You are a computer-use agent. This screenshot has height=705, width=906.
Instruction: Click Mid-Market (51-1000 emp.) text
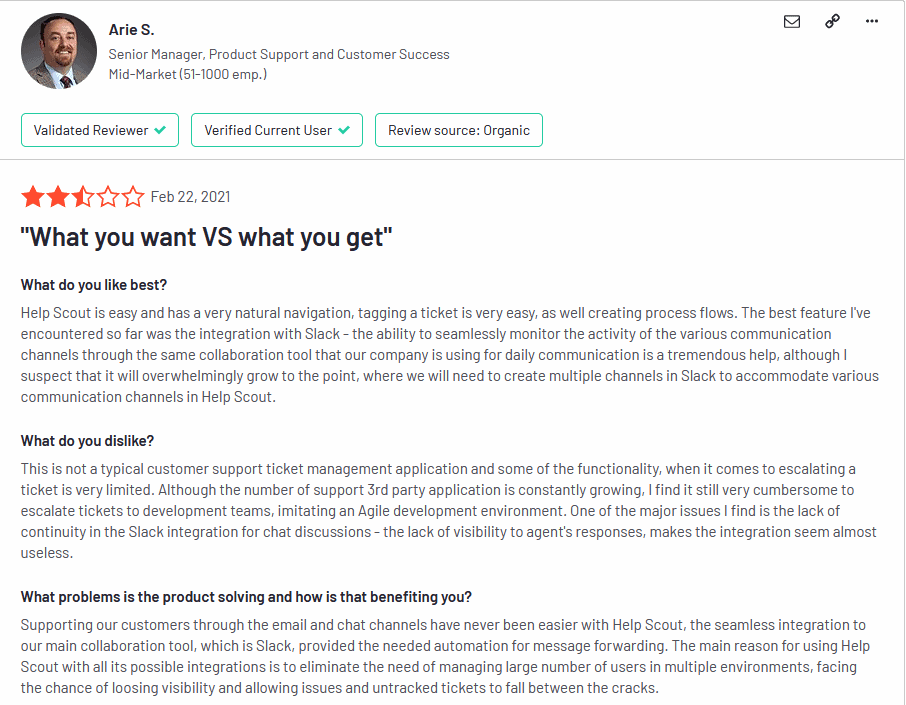[188, 74]
